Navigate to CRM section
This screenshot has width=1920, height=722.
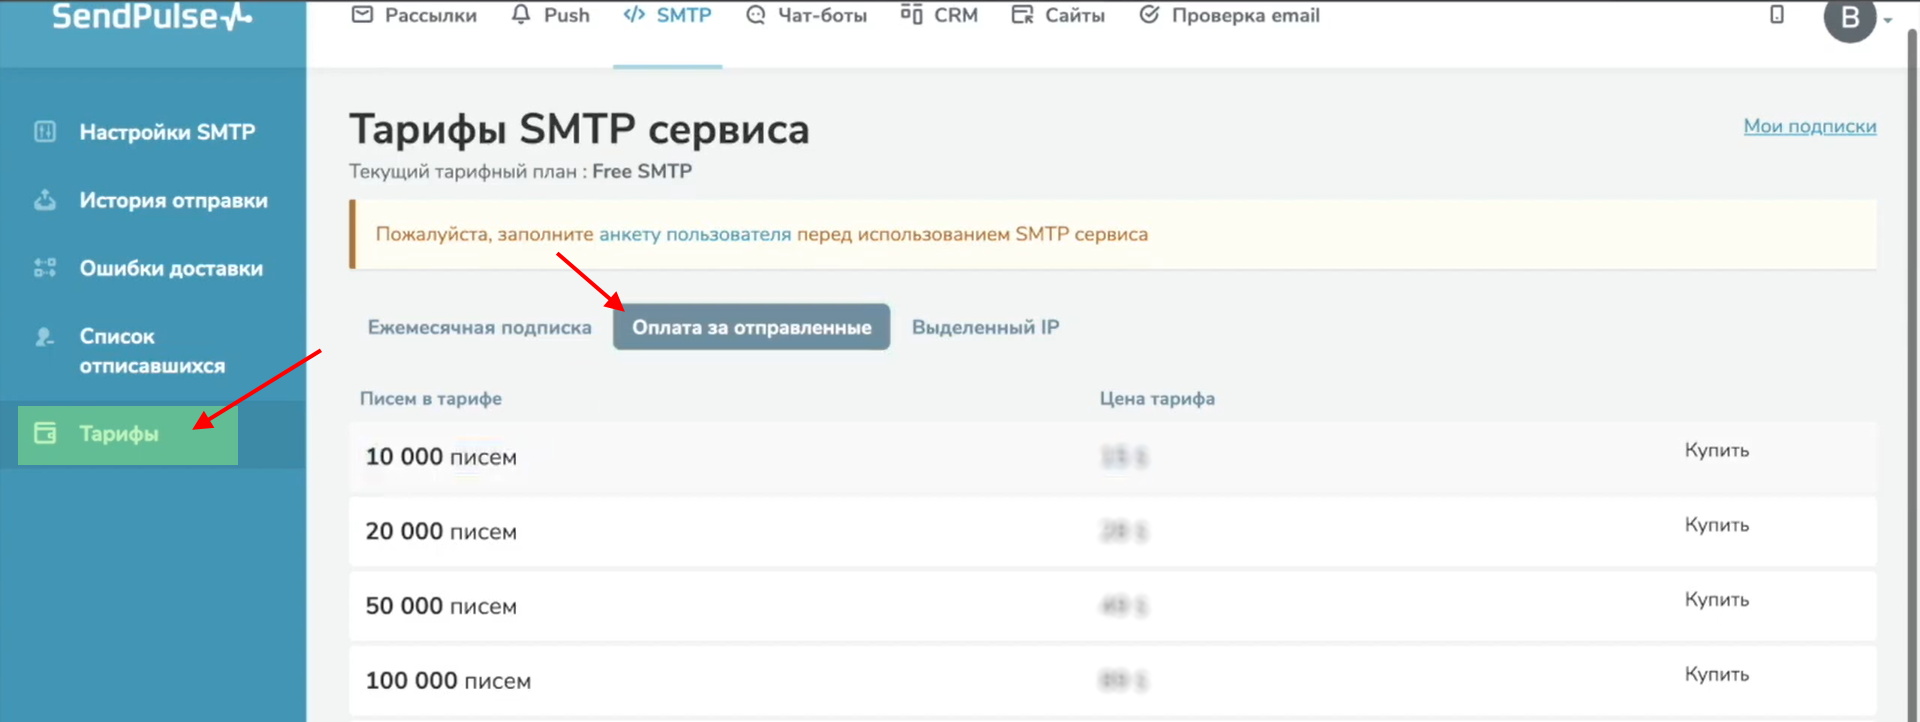pyautogui.click(x=939, y=16)
